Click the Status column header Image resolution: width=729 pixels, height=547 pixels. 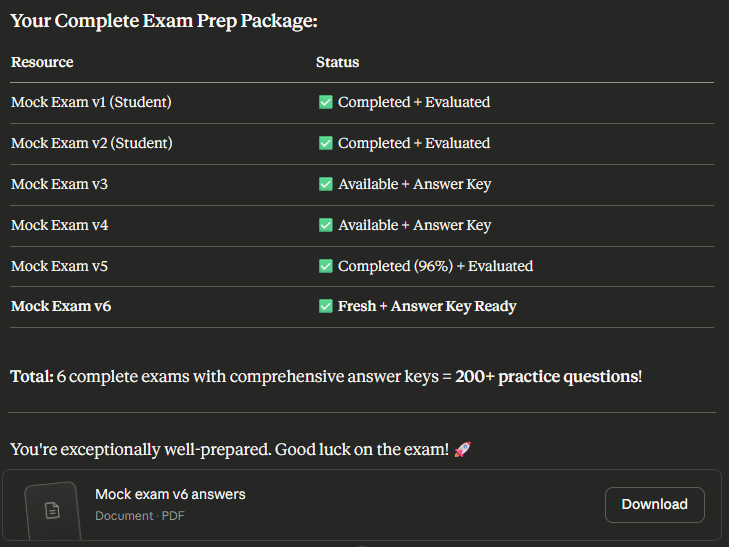337,62
